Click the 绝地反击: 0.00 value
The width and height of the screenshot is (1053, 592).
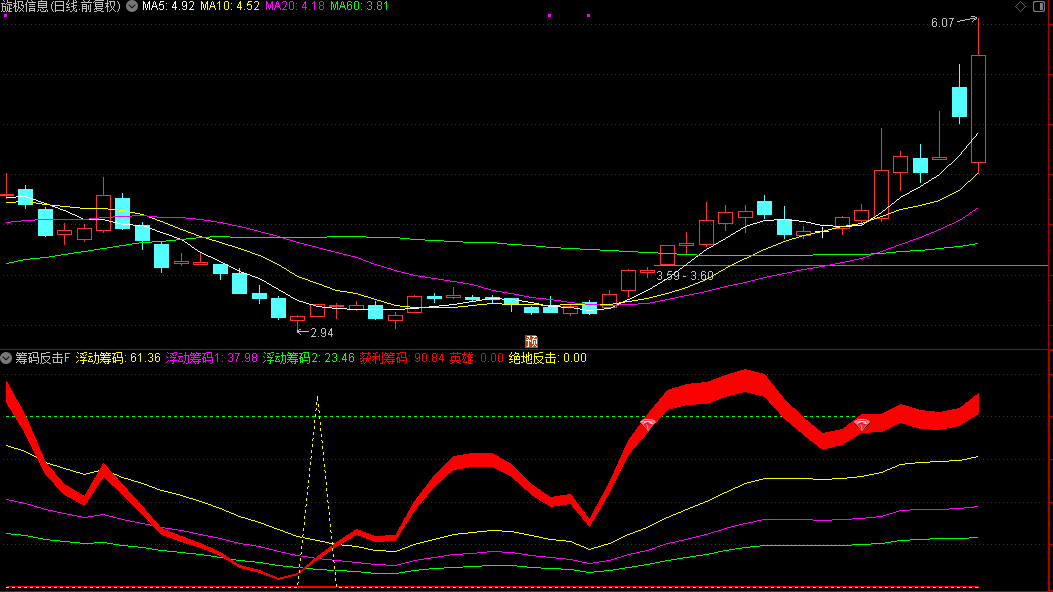(547, 358)
